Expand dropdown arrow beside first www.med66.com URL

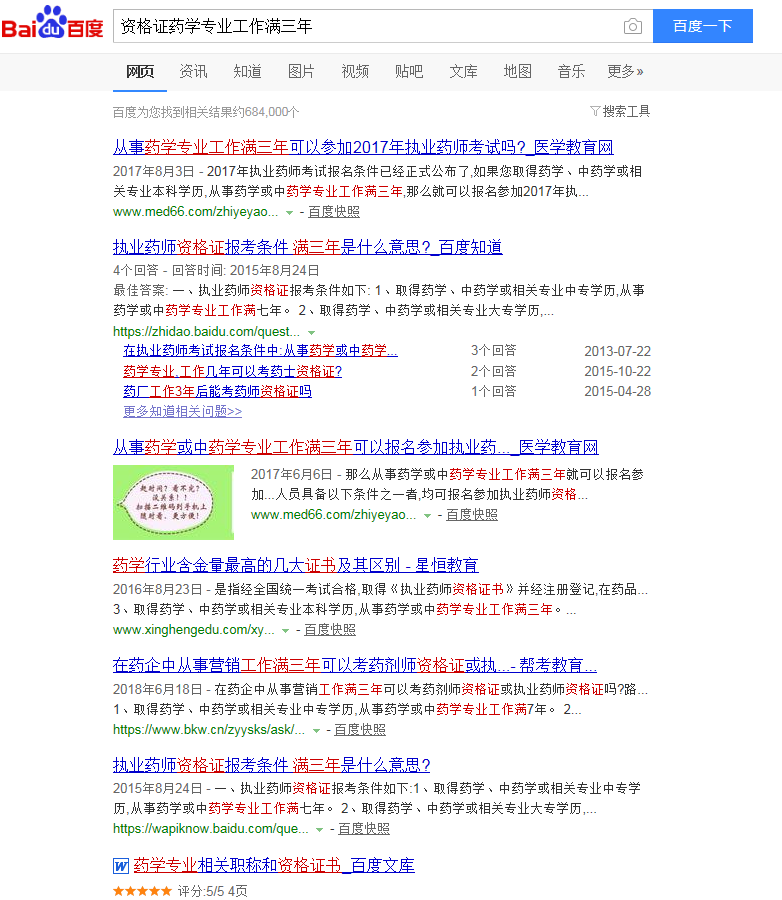(x=289, y=213)
